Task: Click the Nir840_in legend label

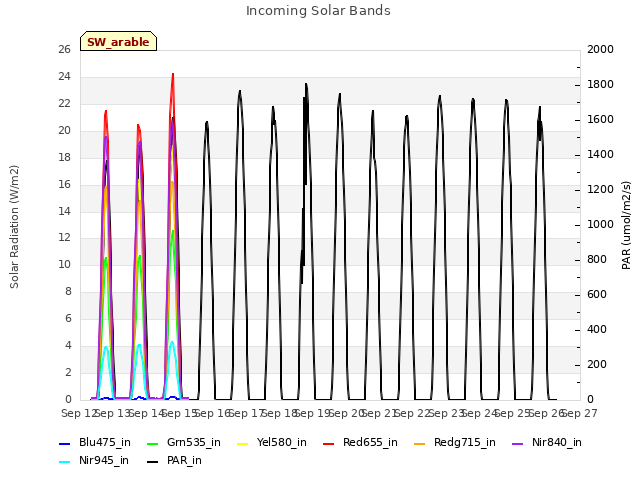Action: point(556,442)
